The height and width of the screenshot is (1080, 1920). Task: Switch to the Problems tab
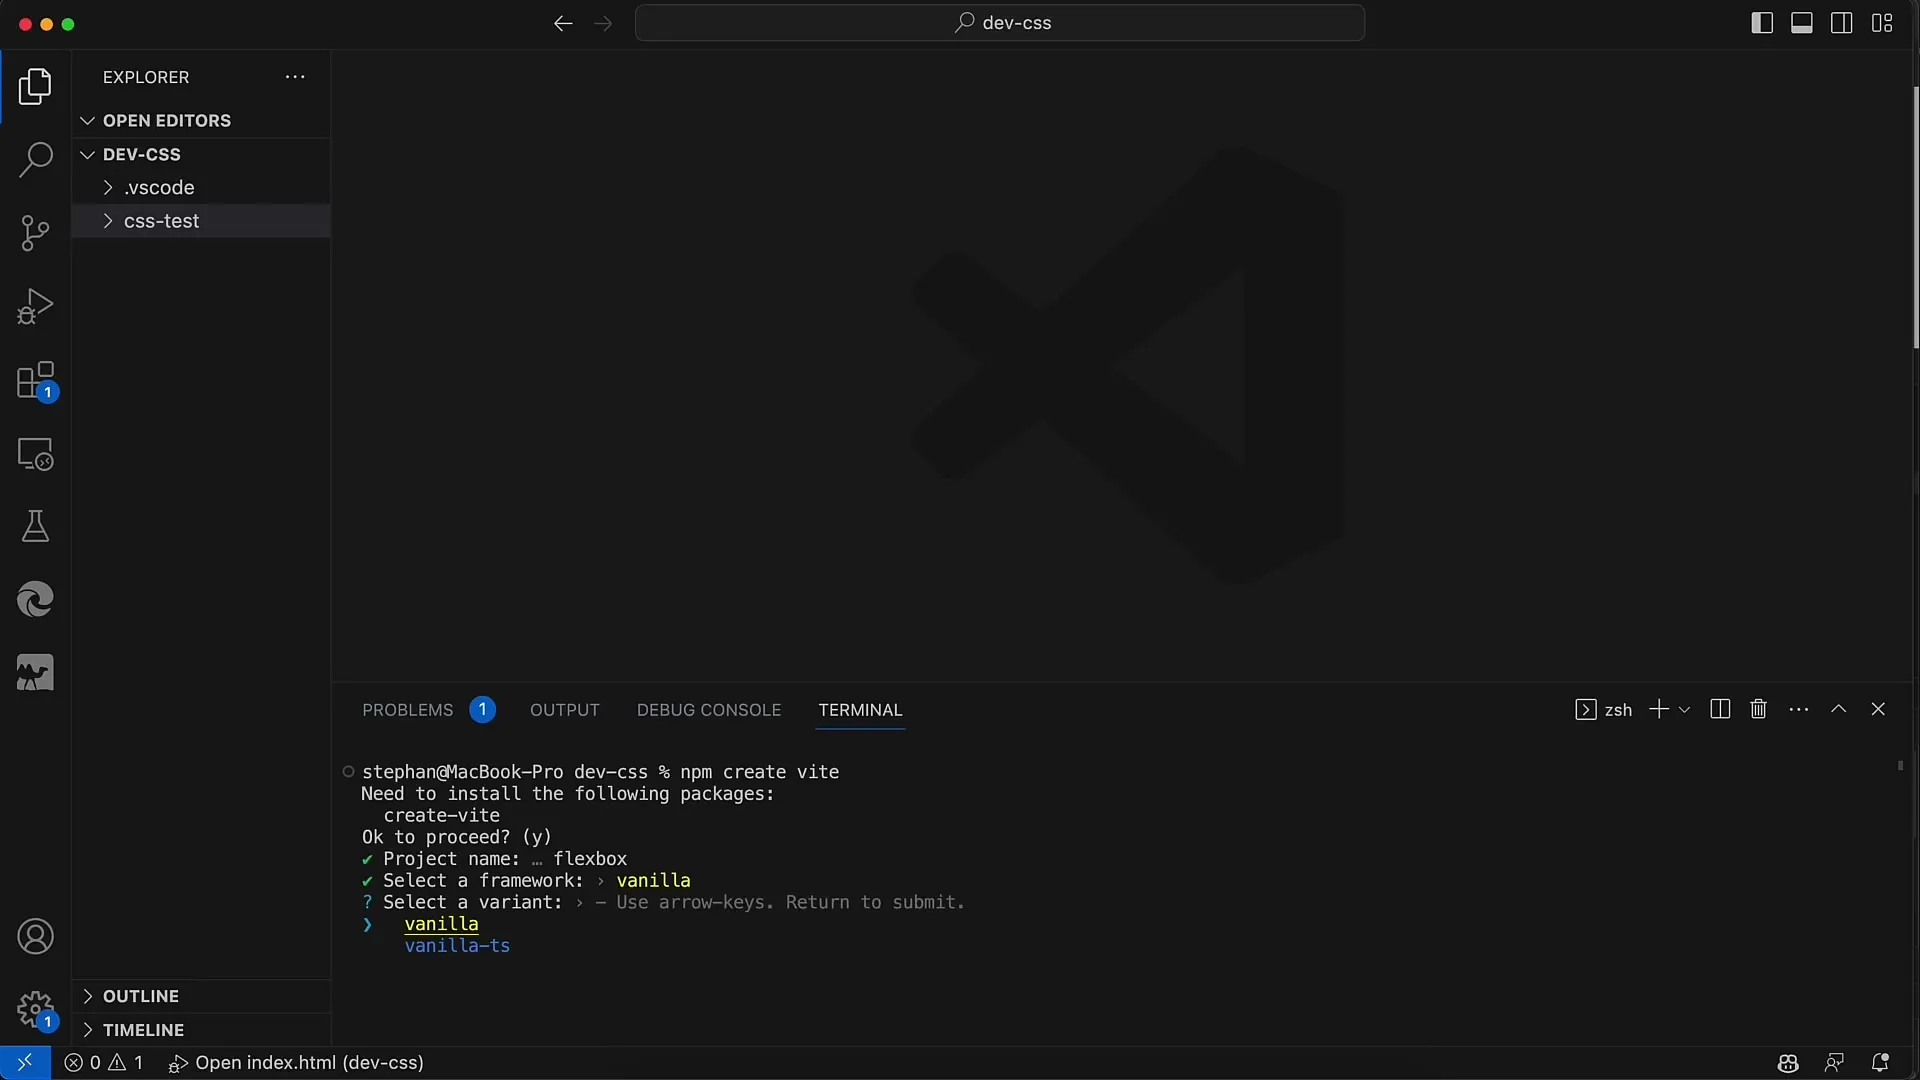point(407,710)
